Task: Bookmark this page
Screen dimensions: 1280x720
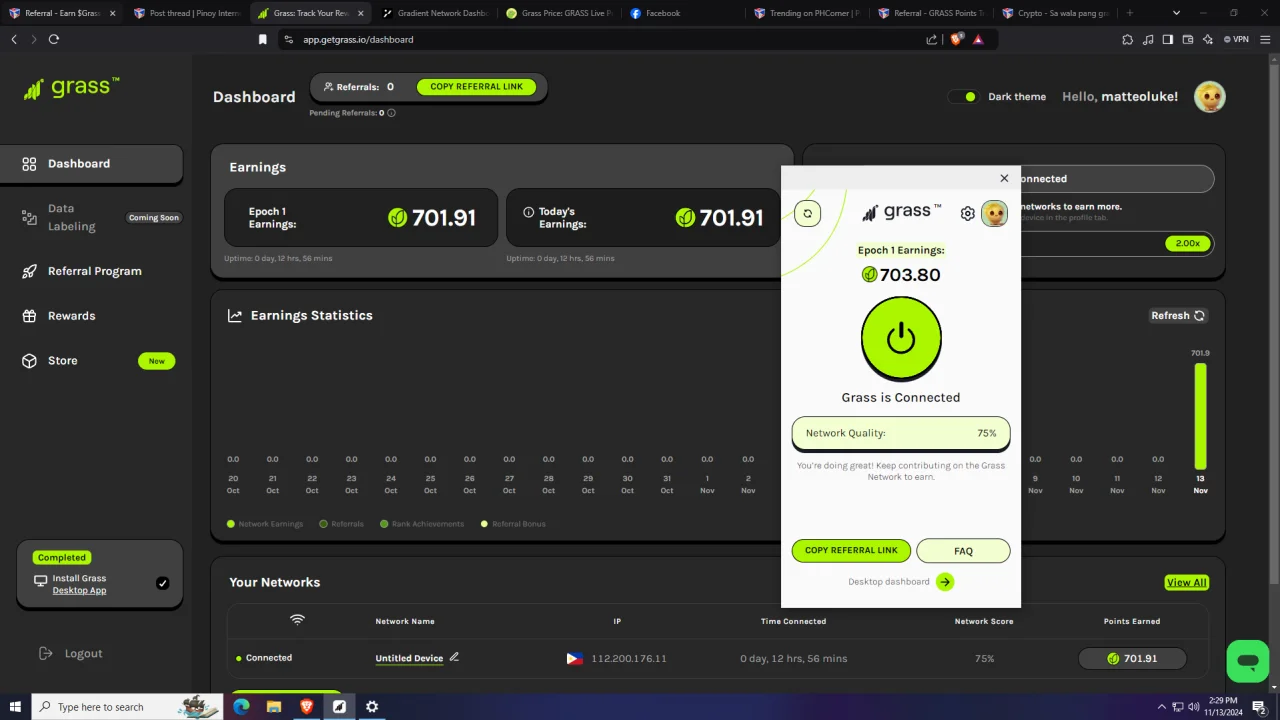Action: click(x=263, y=39)
